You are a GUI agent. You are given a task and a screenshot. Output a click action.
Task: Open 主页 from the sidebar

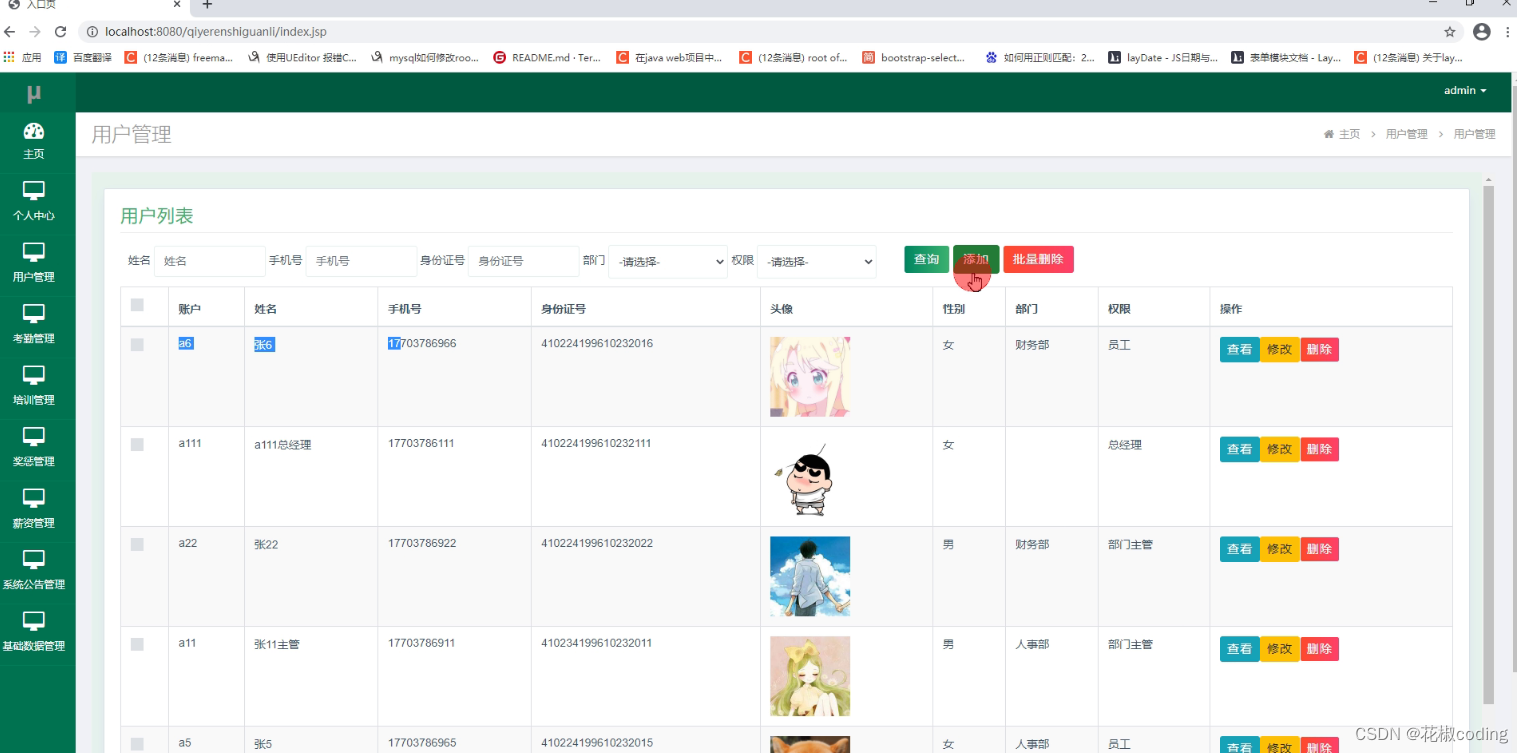[35, 140]
